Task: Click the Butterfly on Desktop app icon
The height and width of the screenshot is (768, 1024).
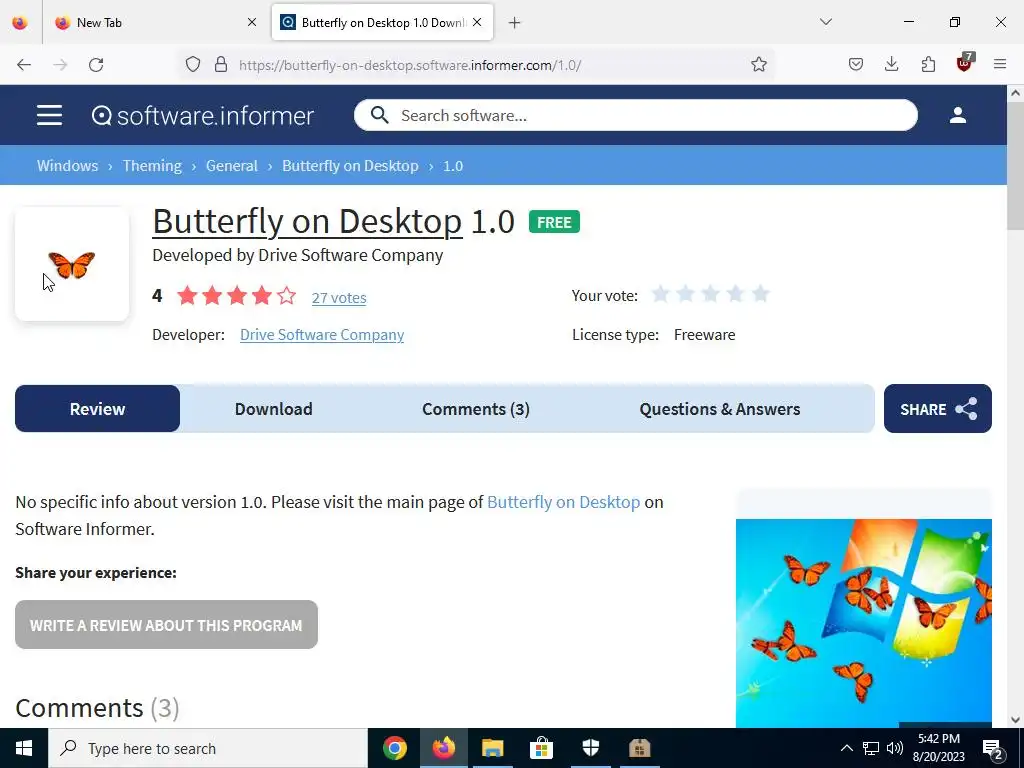Action: [x=72, y=264]
